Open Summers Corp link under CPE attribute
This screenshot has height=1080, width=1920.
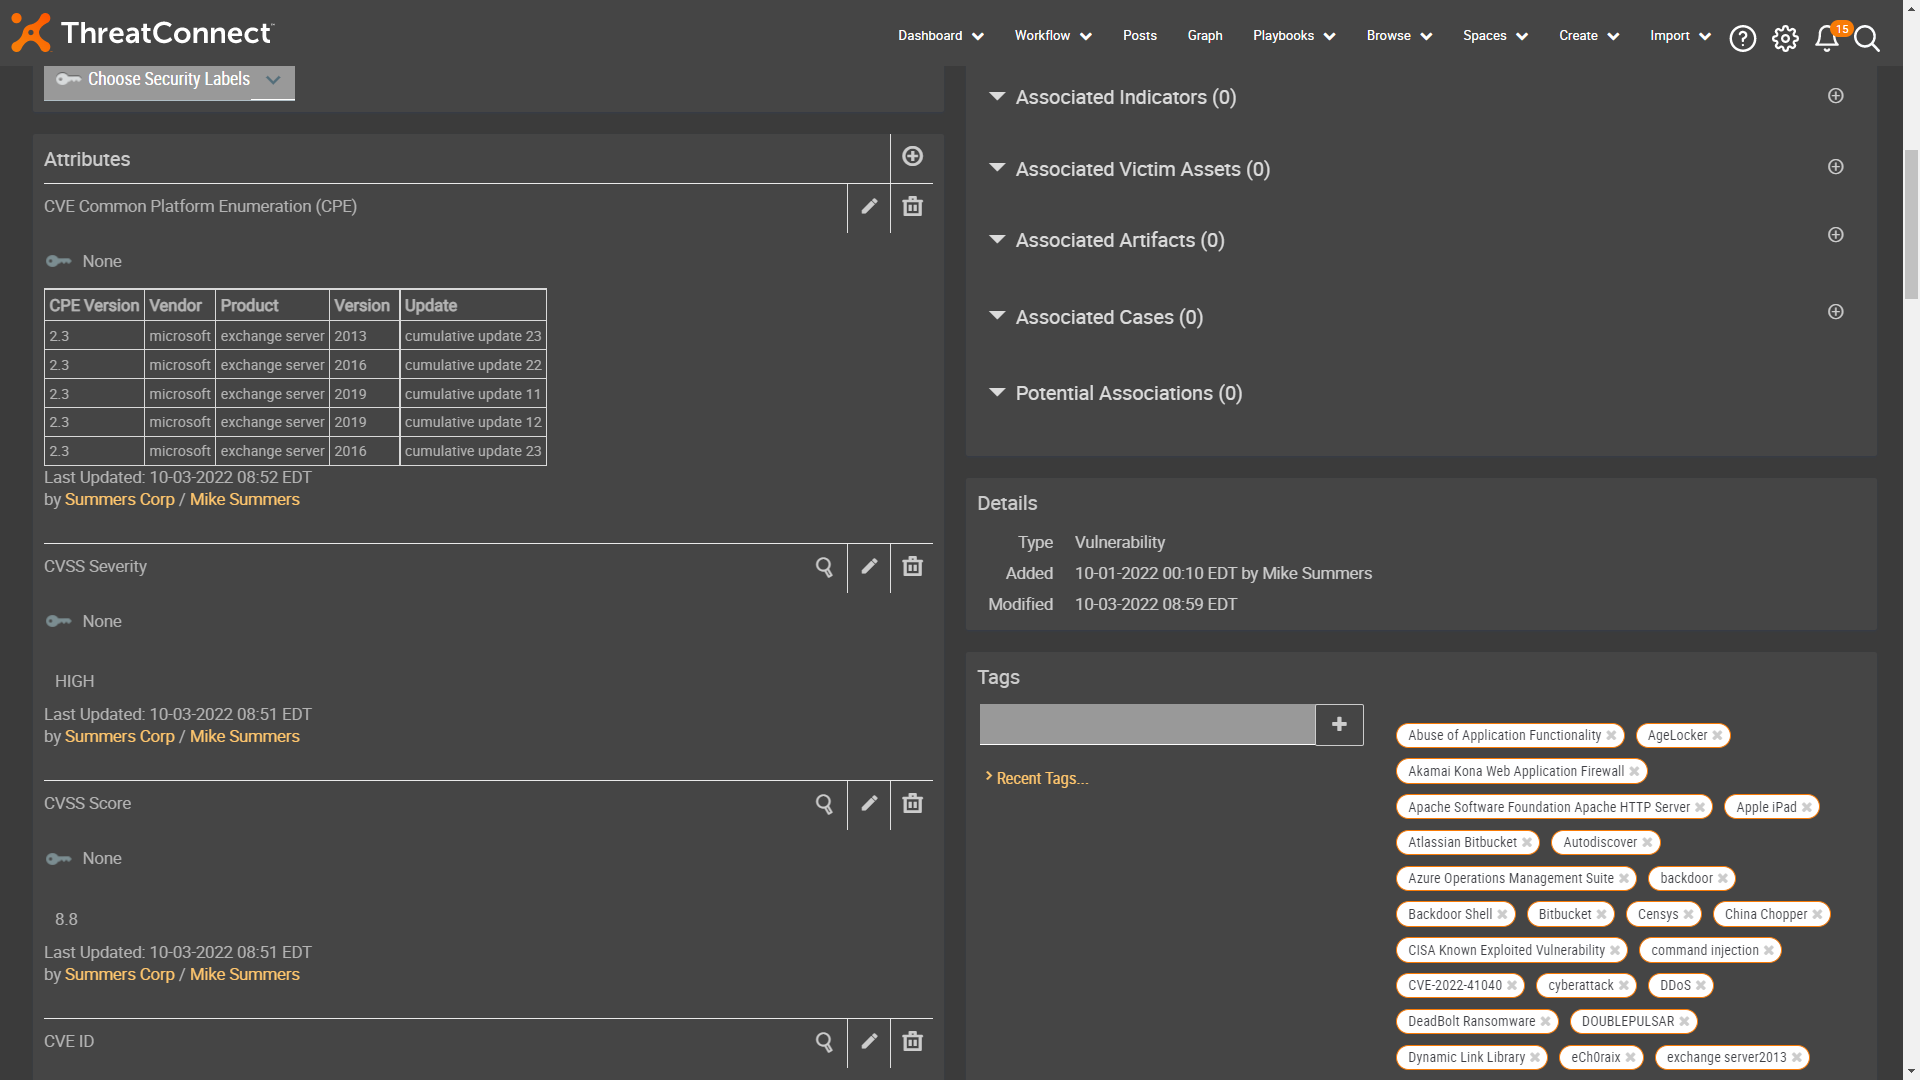click(119, 500)
